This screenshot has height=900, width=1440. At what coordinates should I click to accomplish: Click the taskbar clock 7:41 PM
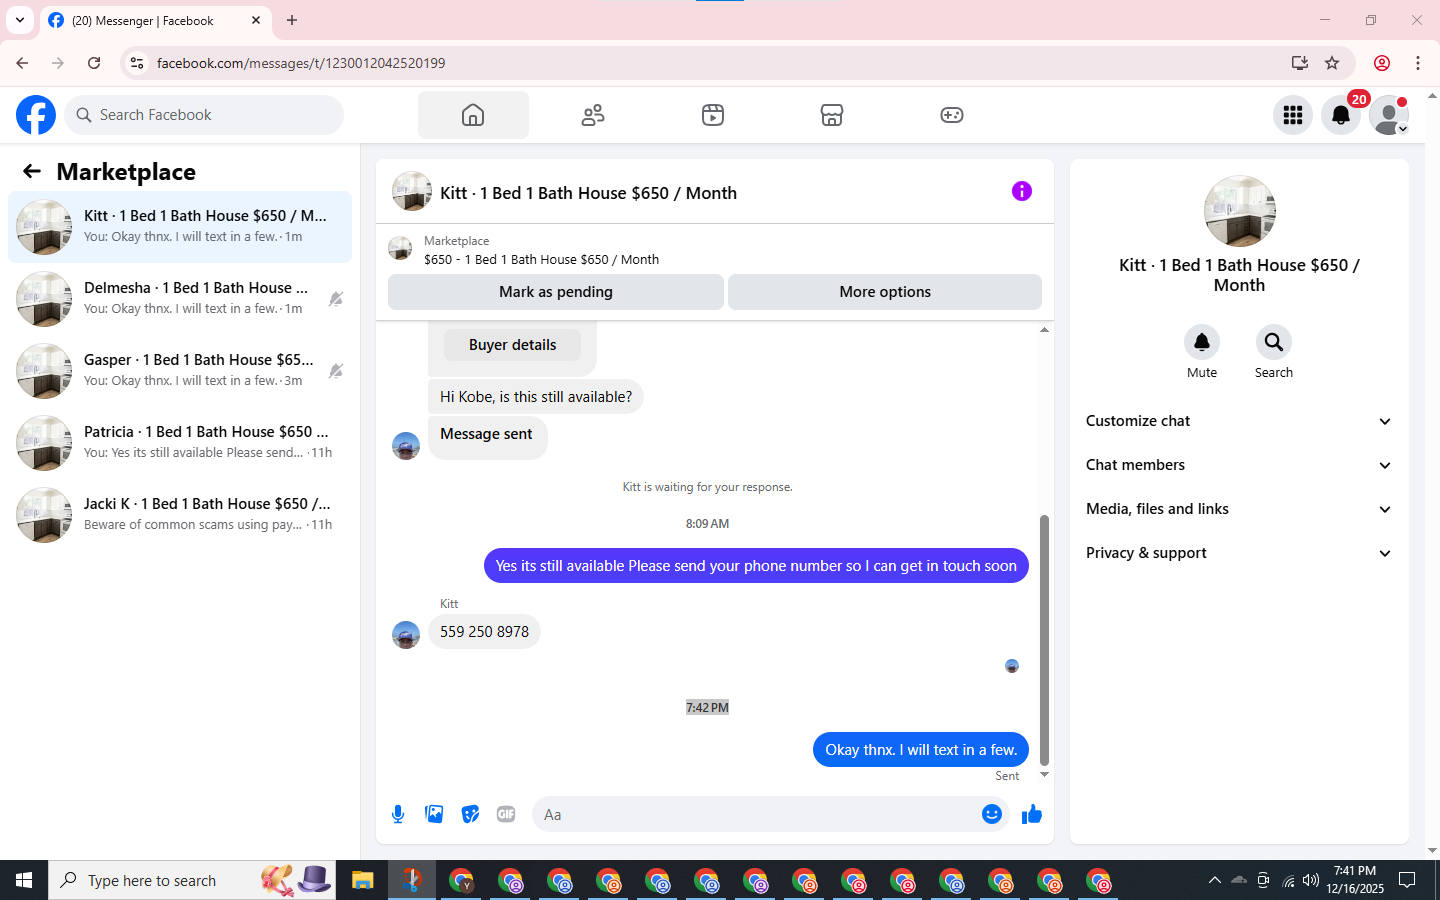point(1355,880)
